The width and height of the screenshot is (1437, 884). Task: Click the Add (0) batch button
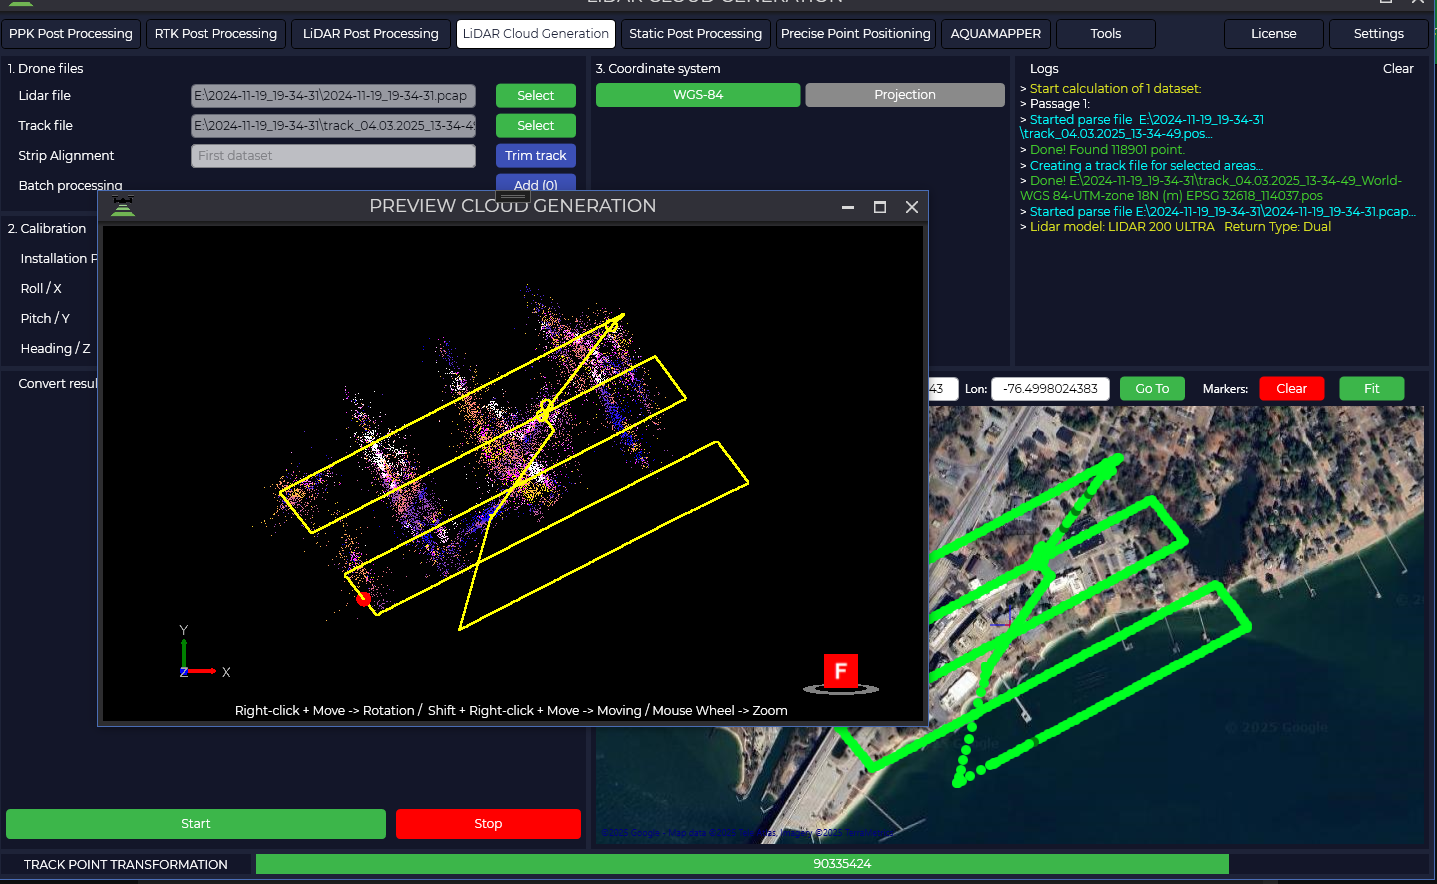(x=536, y=183)
